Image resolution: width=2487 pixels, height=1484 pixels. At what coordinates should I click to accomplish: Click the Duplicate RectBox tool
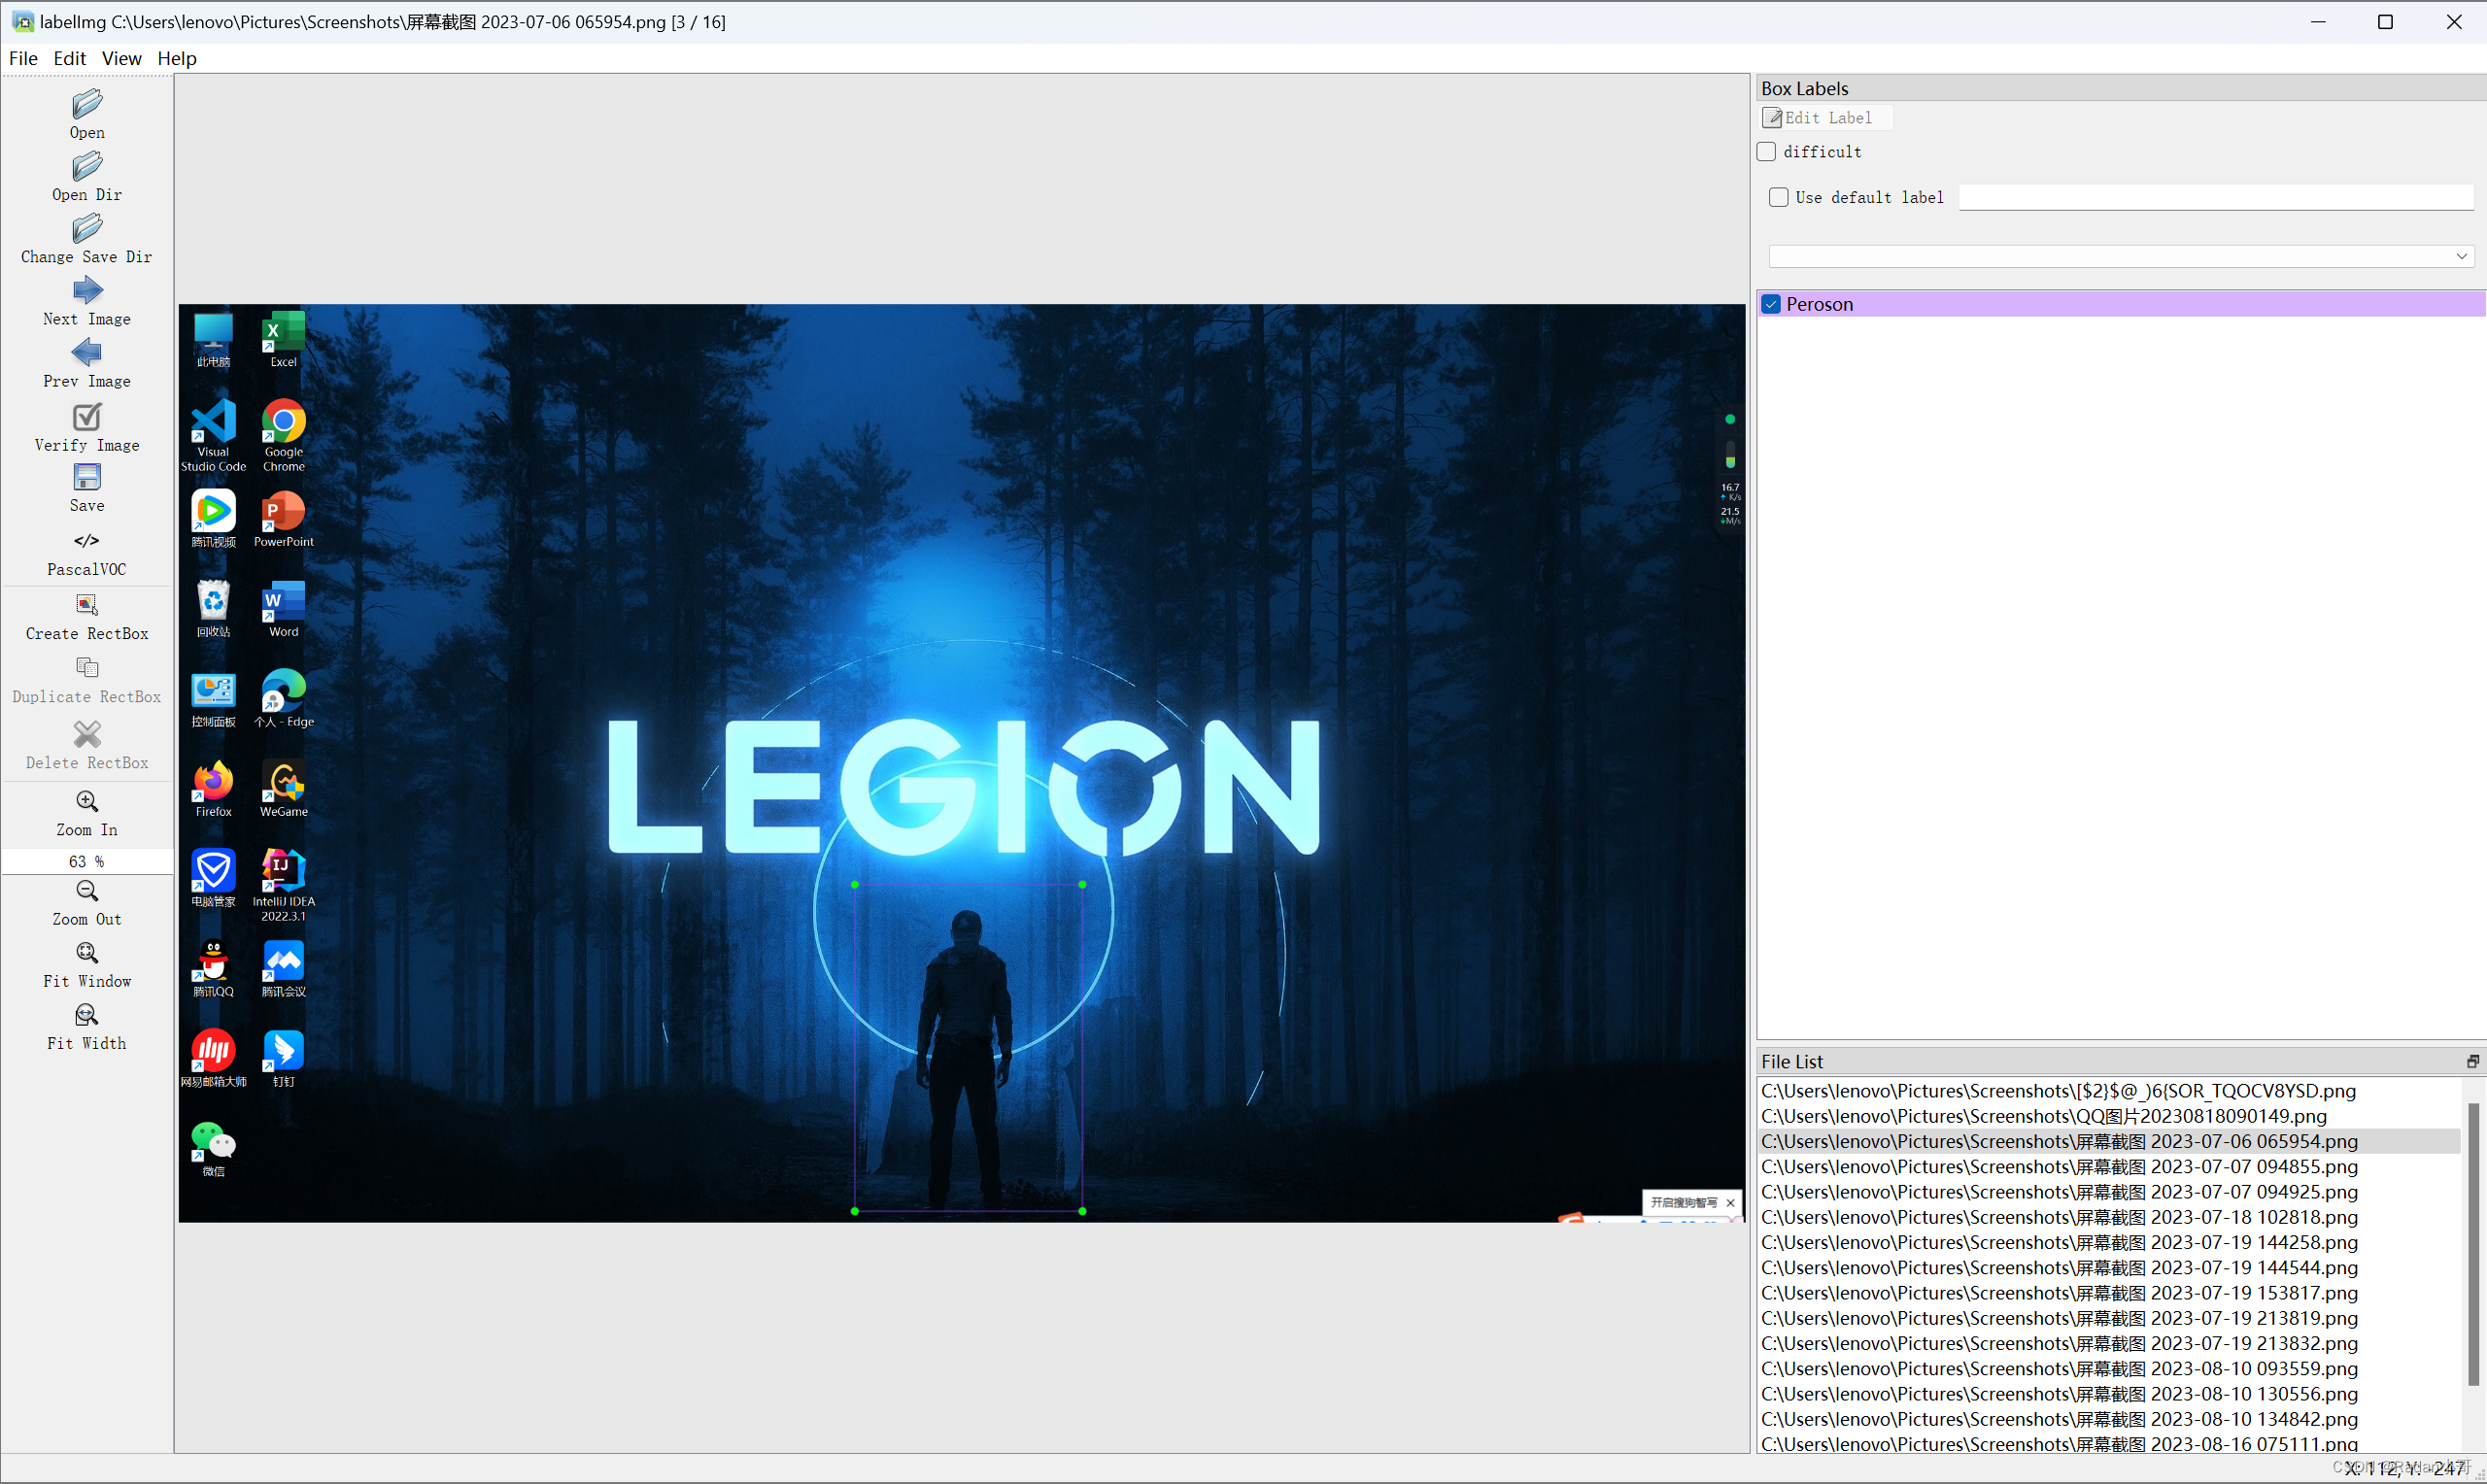coord(87,667)
